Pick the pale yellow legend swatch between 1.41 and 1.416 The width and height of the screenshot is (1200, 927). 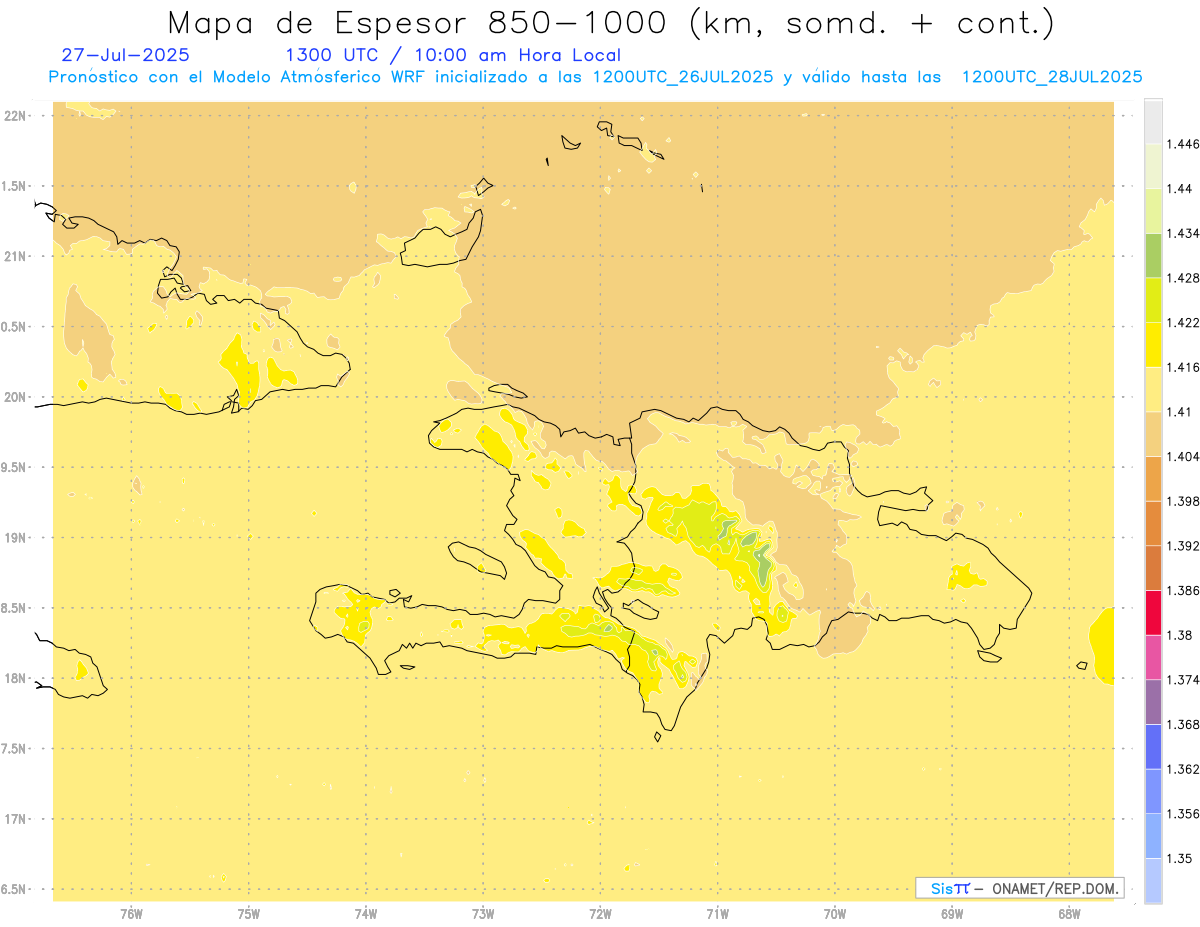click(x=1153, y=389)
